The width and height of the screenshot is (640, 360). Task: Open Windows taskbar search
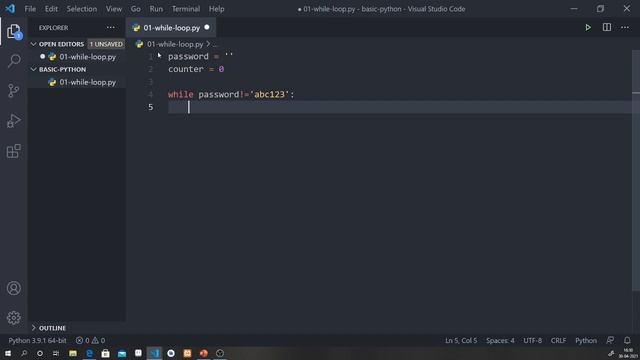click(x=24, y=353)
